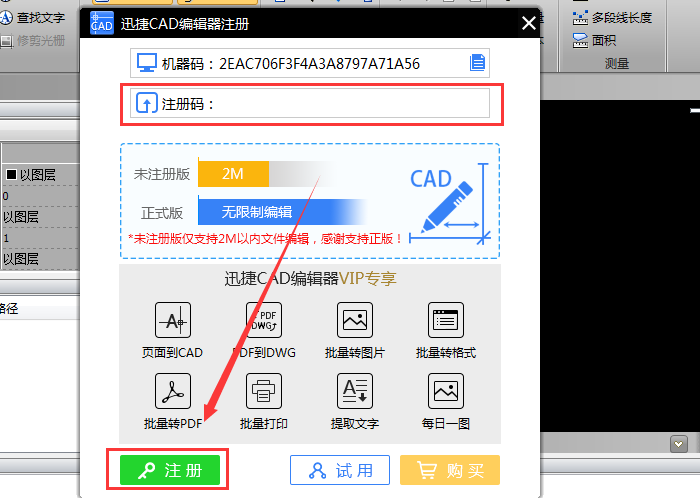Click the scroll-down arrow in main window
The width and height of the screenshot is (700, 498).
(679, 444)
